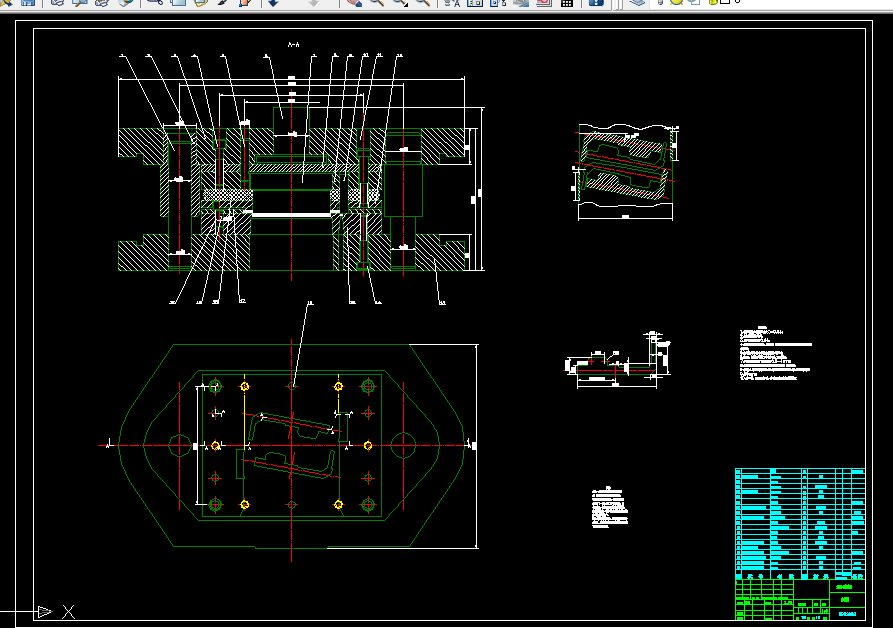
Task: Select the large right guide circle in the plan view
Action: tap(403, 446)
